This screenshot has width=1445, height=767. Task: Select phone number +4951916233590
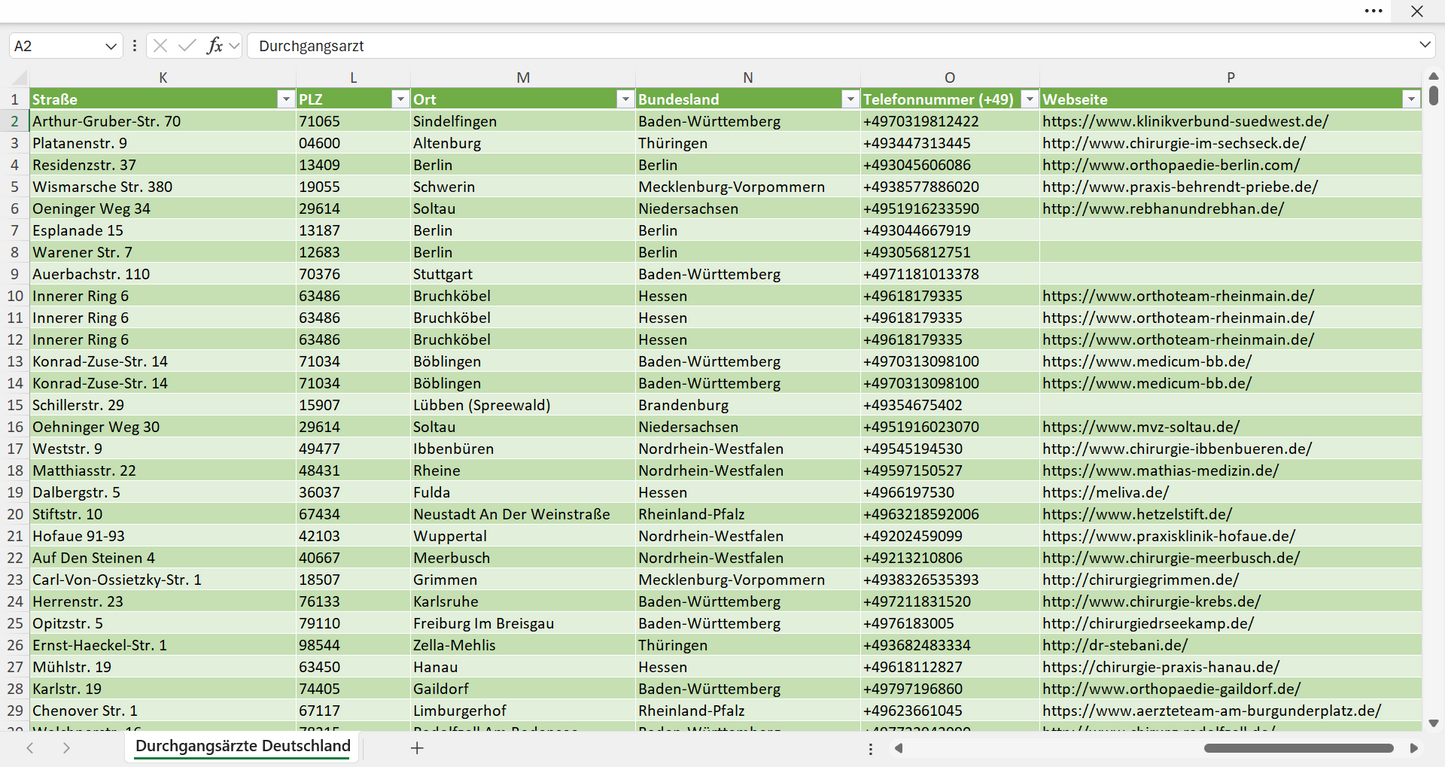tap(950, 209)
